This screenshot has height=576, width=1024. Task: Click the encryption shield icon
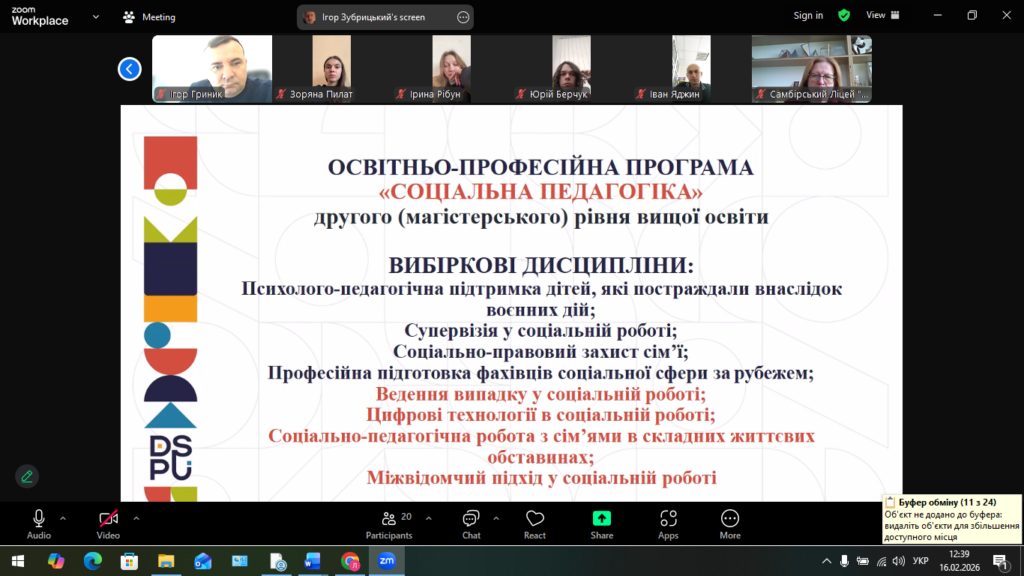844,15
